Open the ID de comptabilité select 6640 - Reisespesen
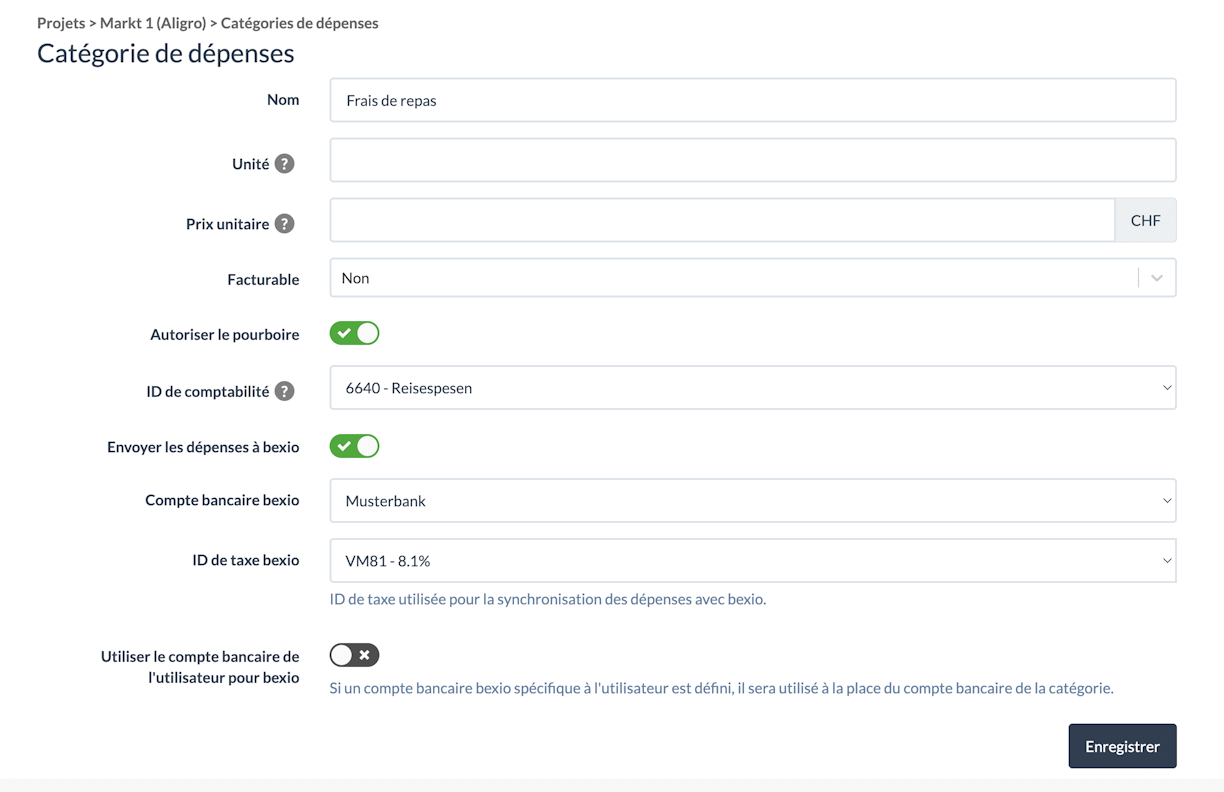 [x=753, y=388]
